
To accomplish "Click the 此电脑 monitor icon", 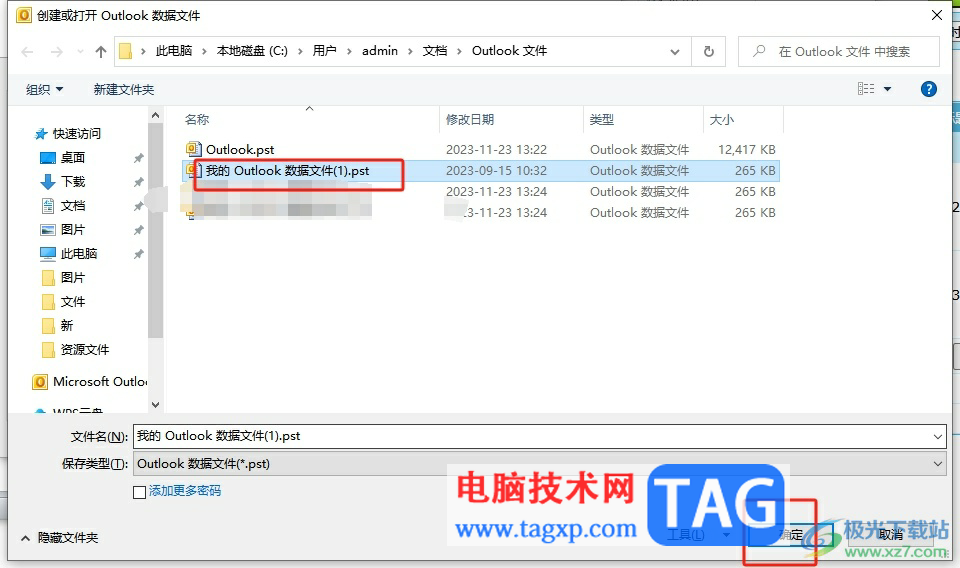I will click(48, 253).
